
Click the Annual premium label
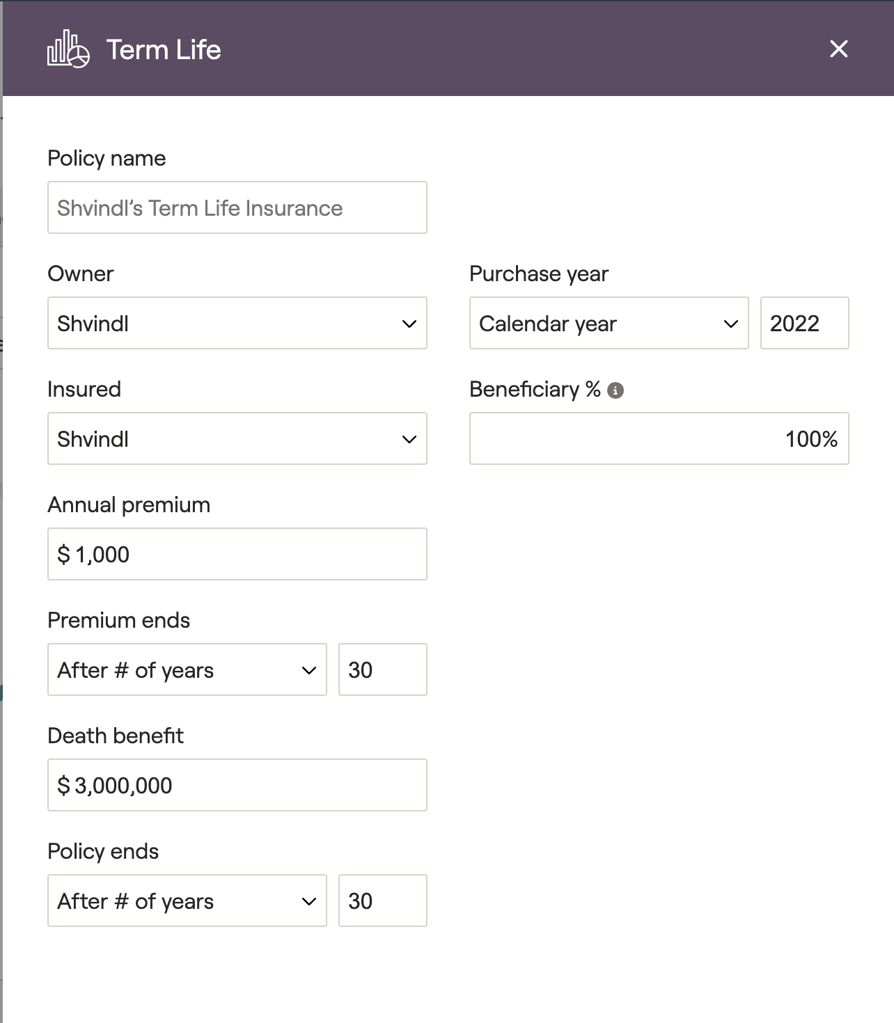point(129,505)
